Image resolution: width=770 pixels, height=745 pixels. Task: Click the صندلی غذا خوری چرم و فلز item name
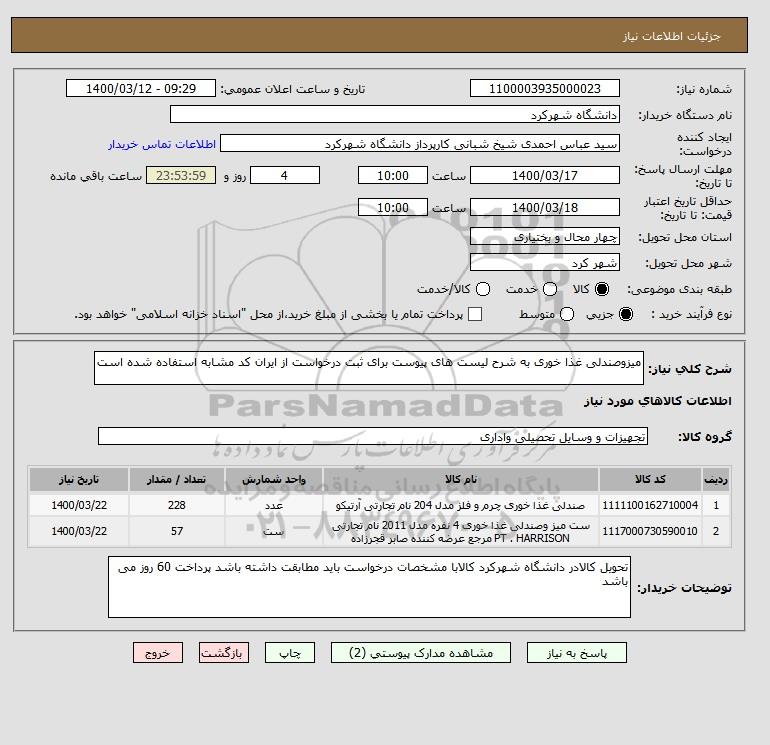[461, 505]
